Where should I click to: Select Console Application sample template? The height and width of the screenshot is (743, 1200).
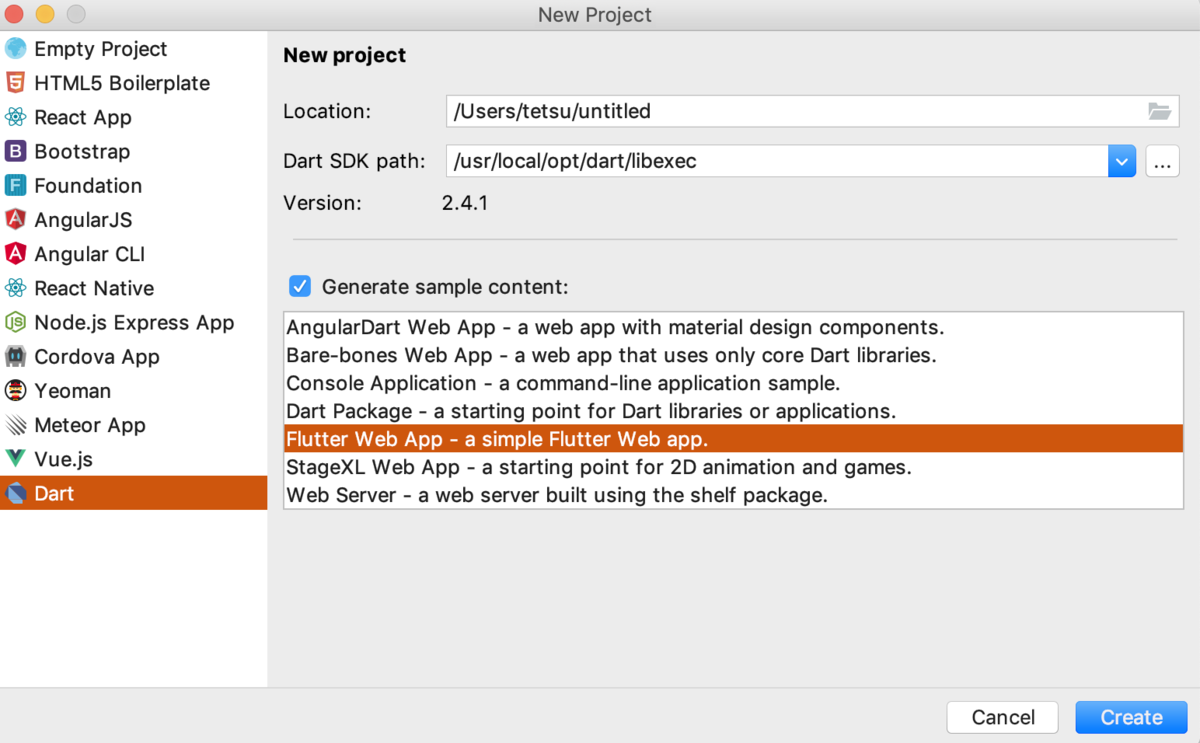pos(562,383)
